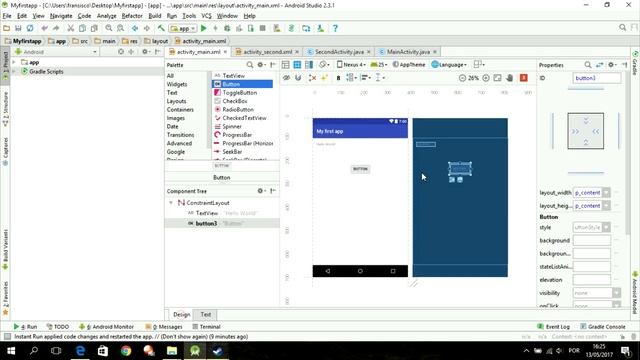The height and width of the screenshot is (360, 640).
Task: Open Chrome from Windows taskbar
Action: (126, 351)
